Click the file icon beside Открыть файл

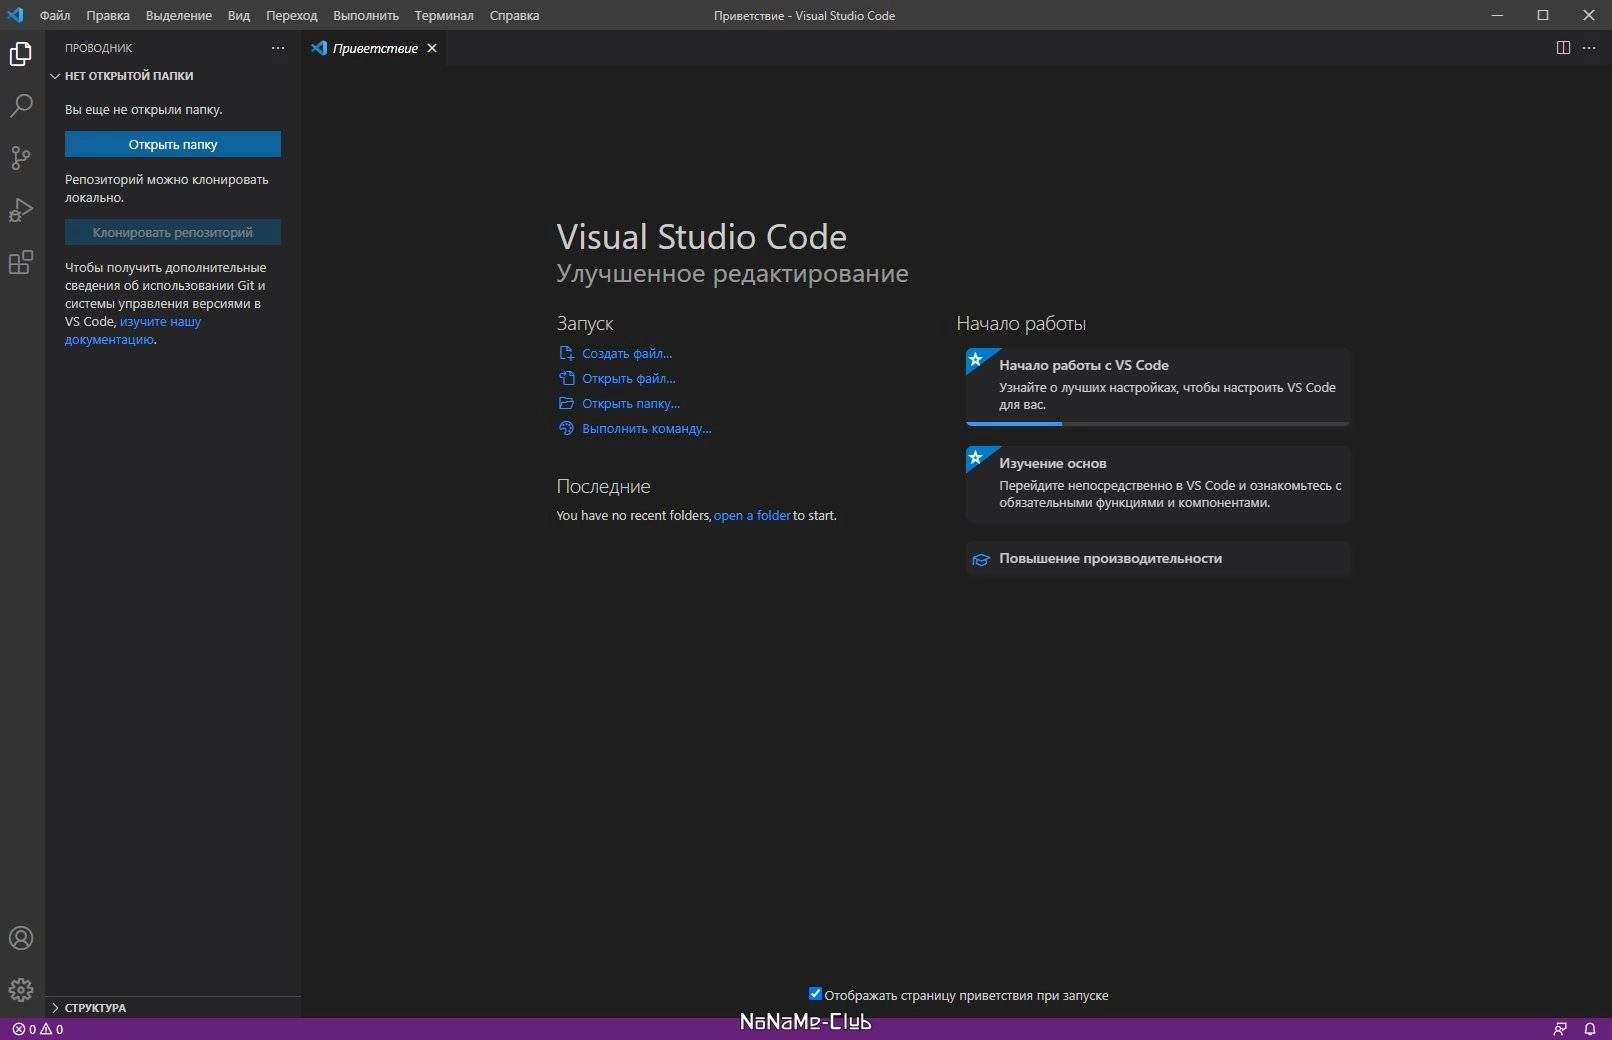pyautogui.click(x=566, y=378)
